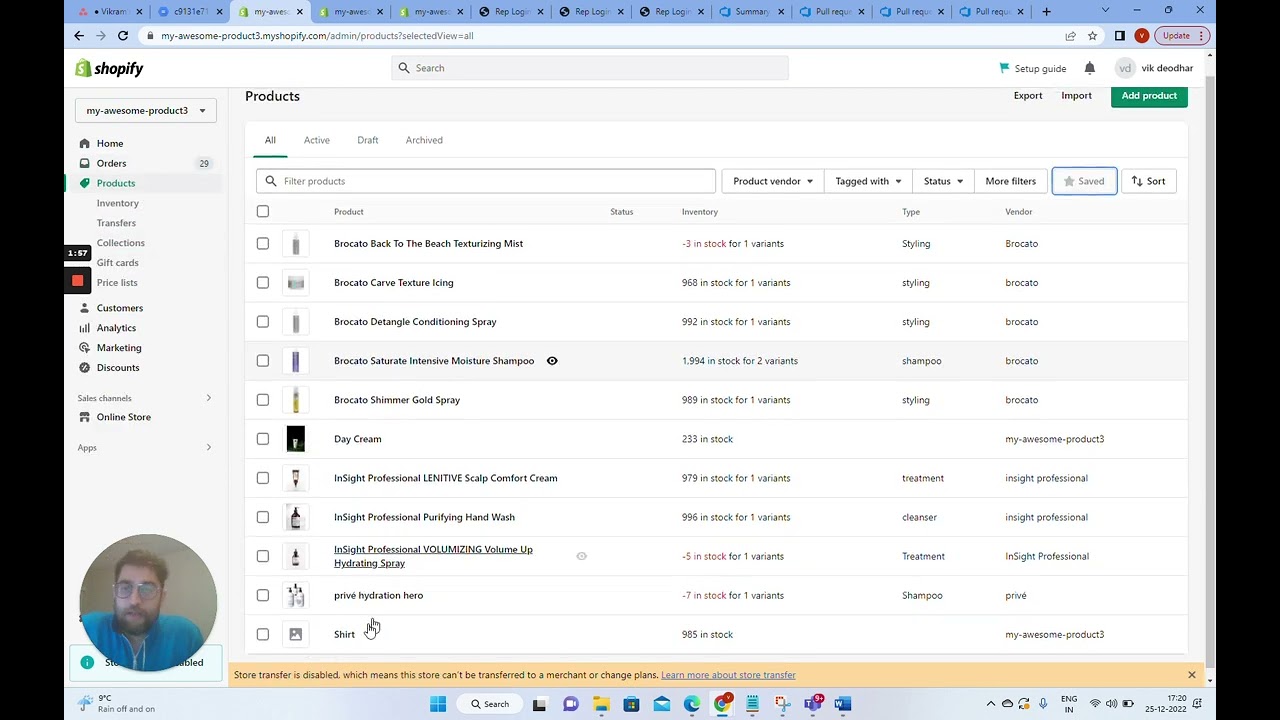Click the browser address bar
Screen dimensions: 1280x720
click(600, 36)
